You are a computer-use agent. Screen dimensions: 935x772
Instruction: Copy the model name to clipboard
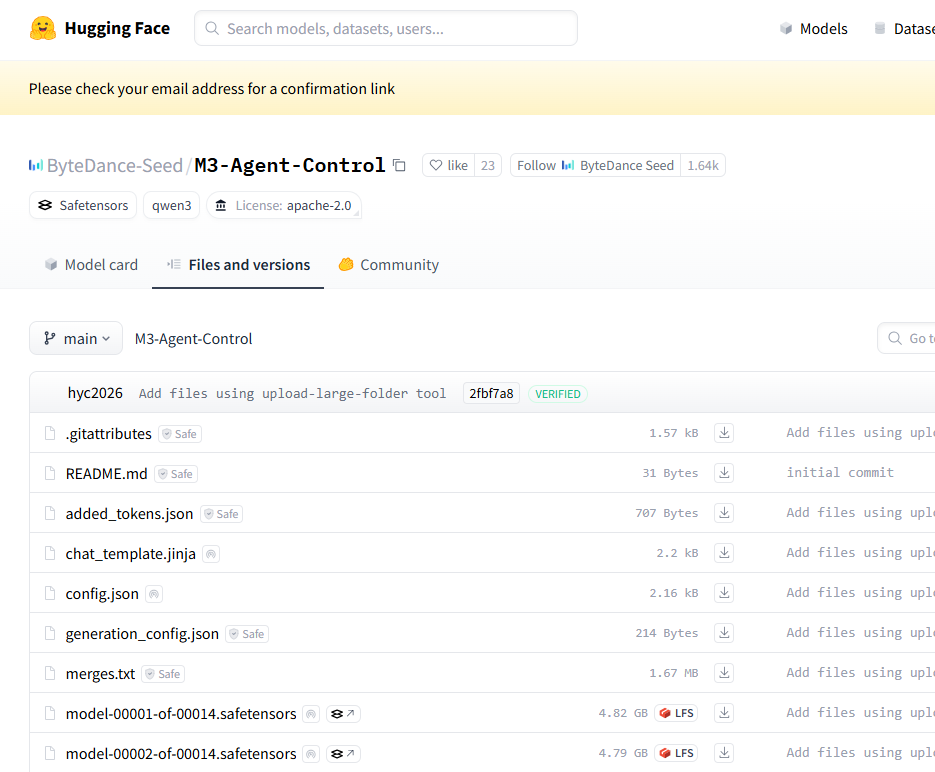[x=400, y=166]
